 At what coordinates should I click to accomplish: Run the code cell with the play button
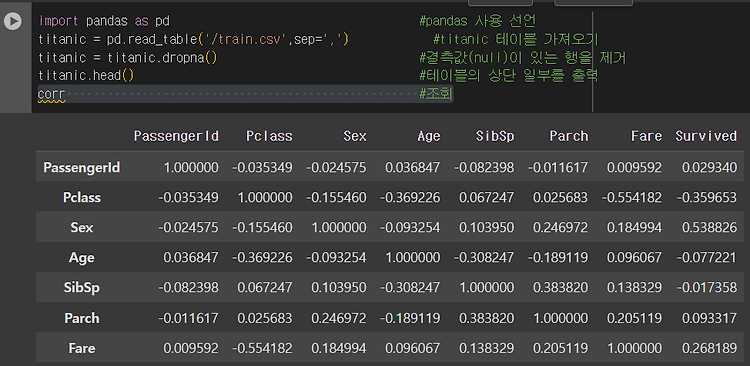pos(13,21)
